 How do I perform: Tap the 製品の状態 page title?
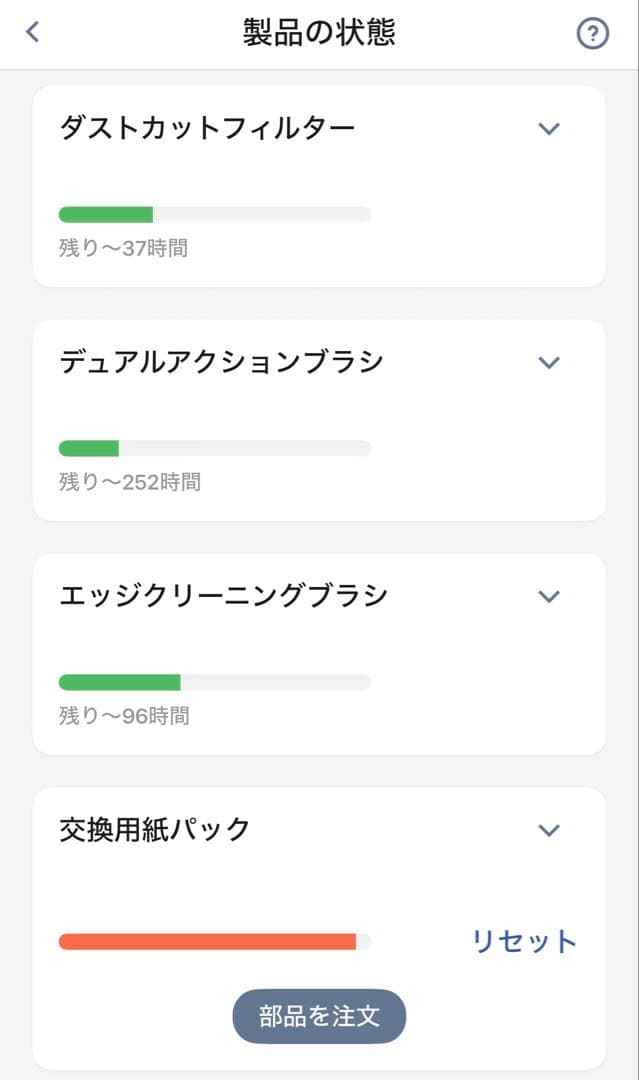pyautogui.click(x=318, y=32)
